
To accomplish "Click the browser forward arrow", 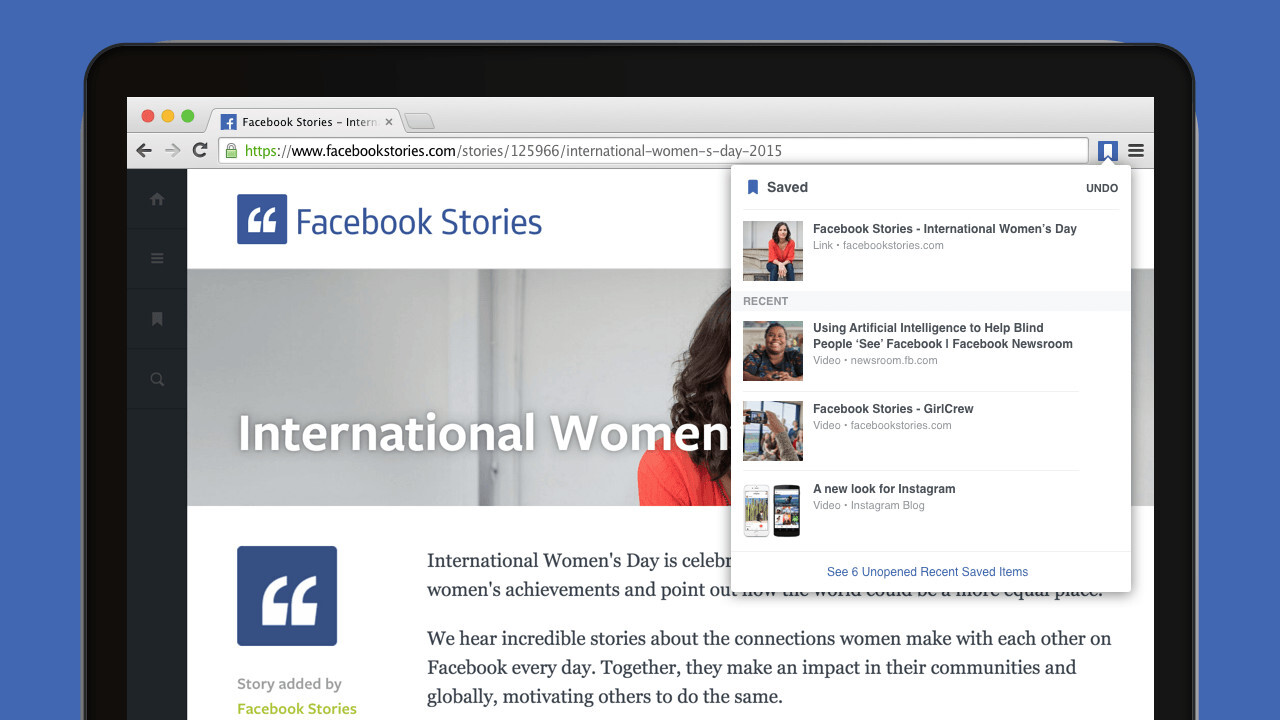I will pos(172,150).
